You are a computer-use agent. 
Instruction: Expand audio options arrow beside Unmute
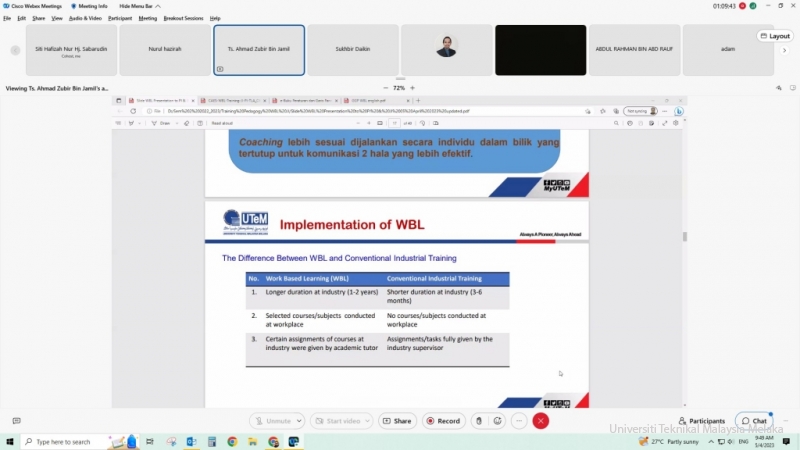click(x=299, y=421)
